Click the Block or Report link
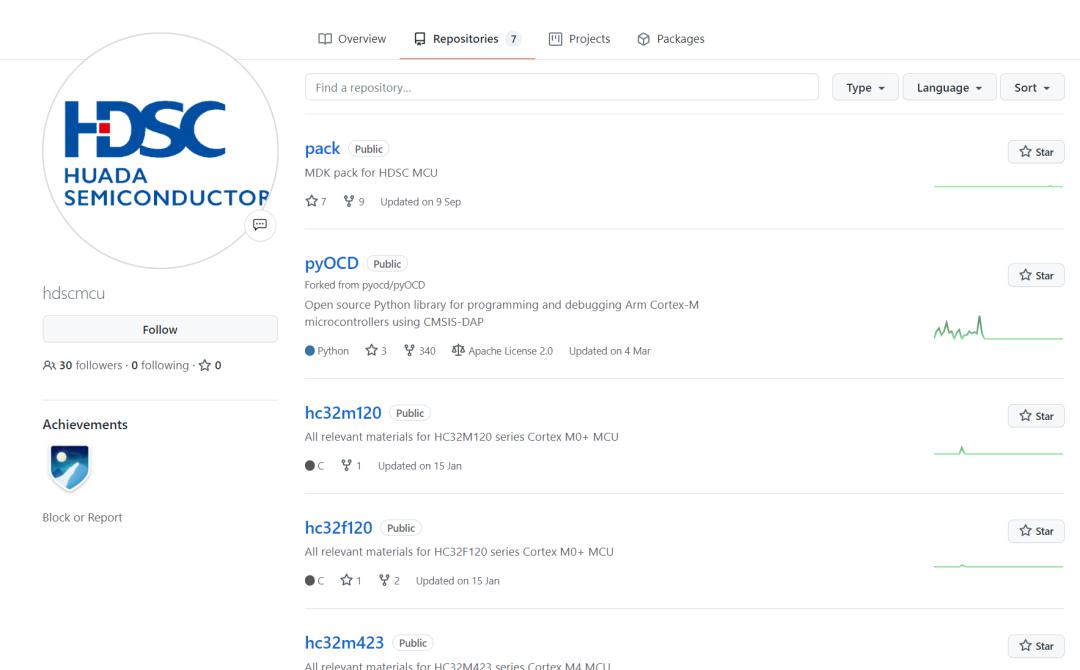Screen dimensions: 1080x670 coord(82,518)
